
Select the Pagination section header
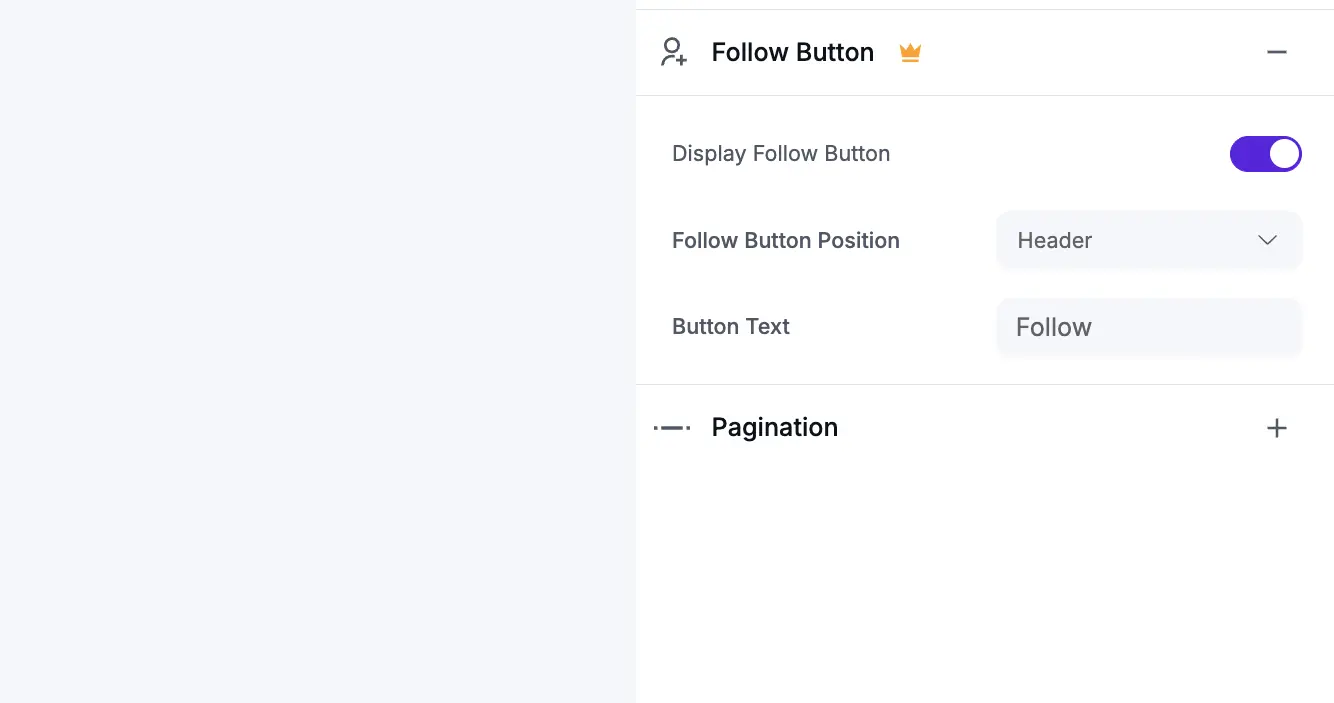[x=774, y=427]
